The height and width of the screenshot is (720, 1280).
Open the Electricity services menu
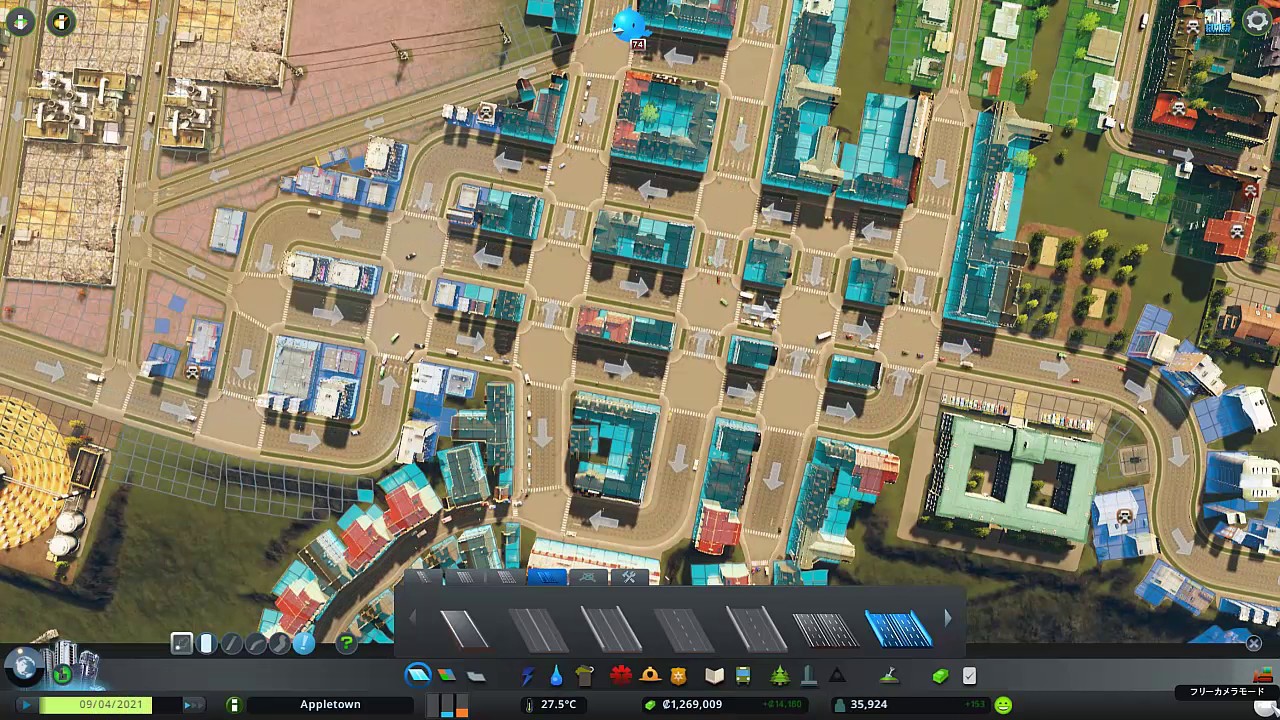pyautogui.click(x=528, y=676)
